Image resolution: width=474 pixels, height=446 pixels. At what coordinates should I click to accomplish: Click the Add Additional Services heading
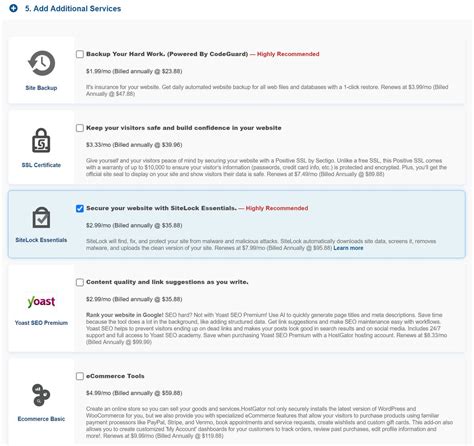73,9
